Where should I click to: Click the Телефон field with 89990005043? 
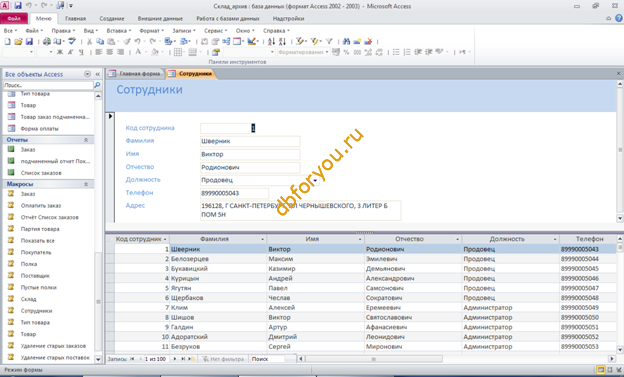tap(234, 193)
